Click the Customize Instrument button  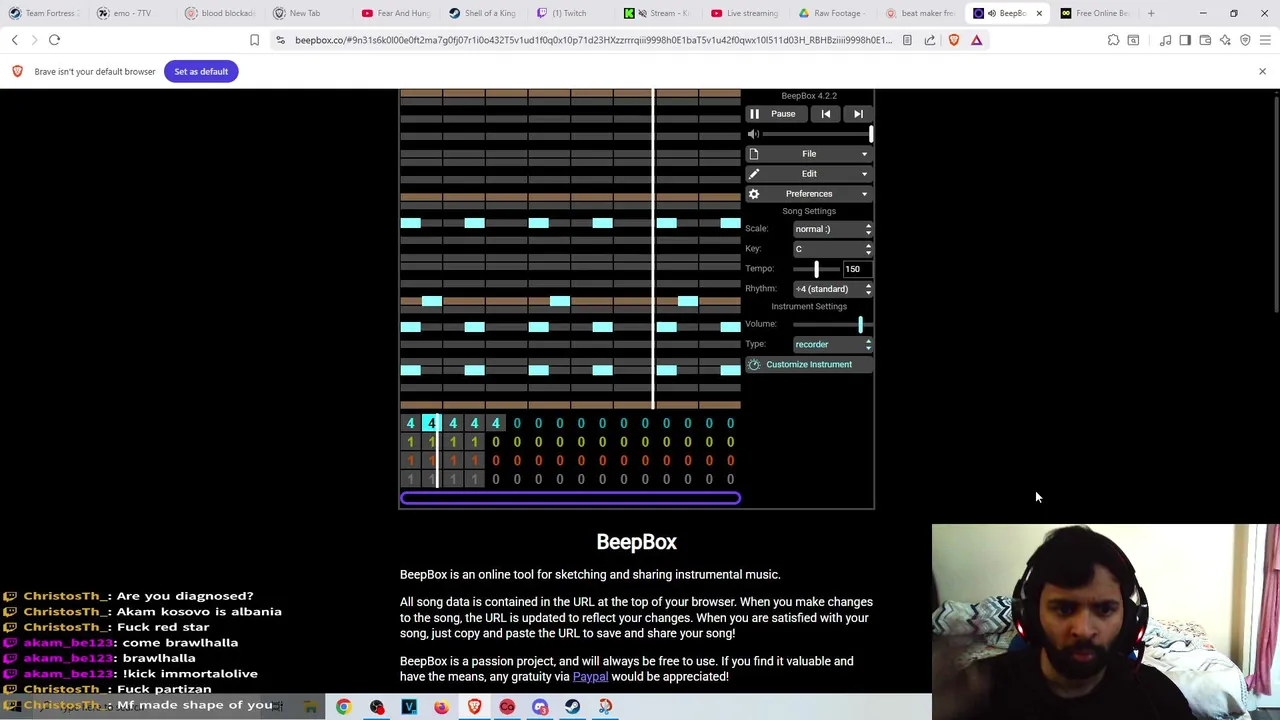pos(809,364)
